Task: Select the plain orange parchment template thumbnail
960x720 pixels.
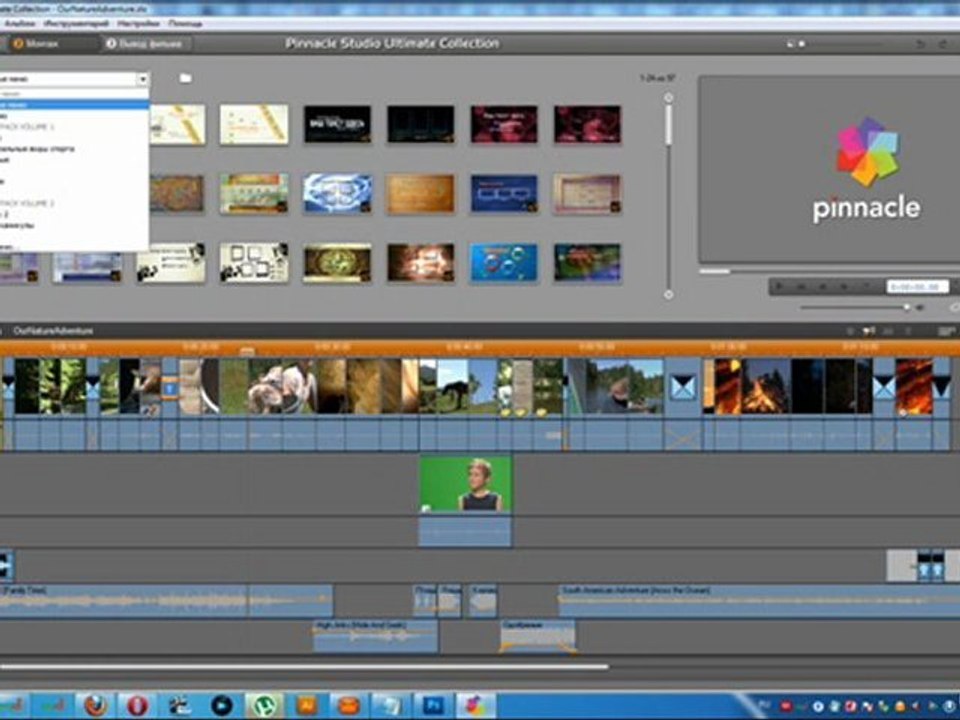Action: click(421, 193)
